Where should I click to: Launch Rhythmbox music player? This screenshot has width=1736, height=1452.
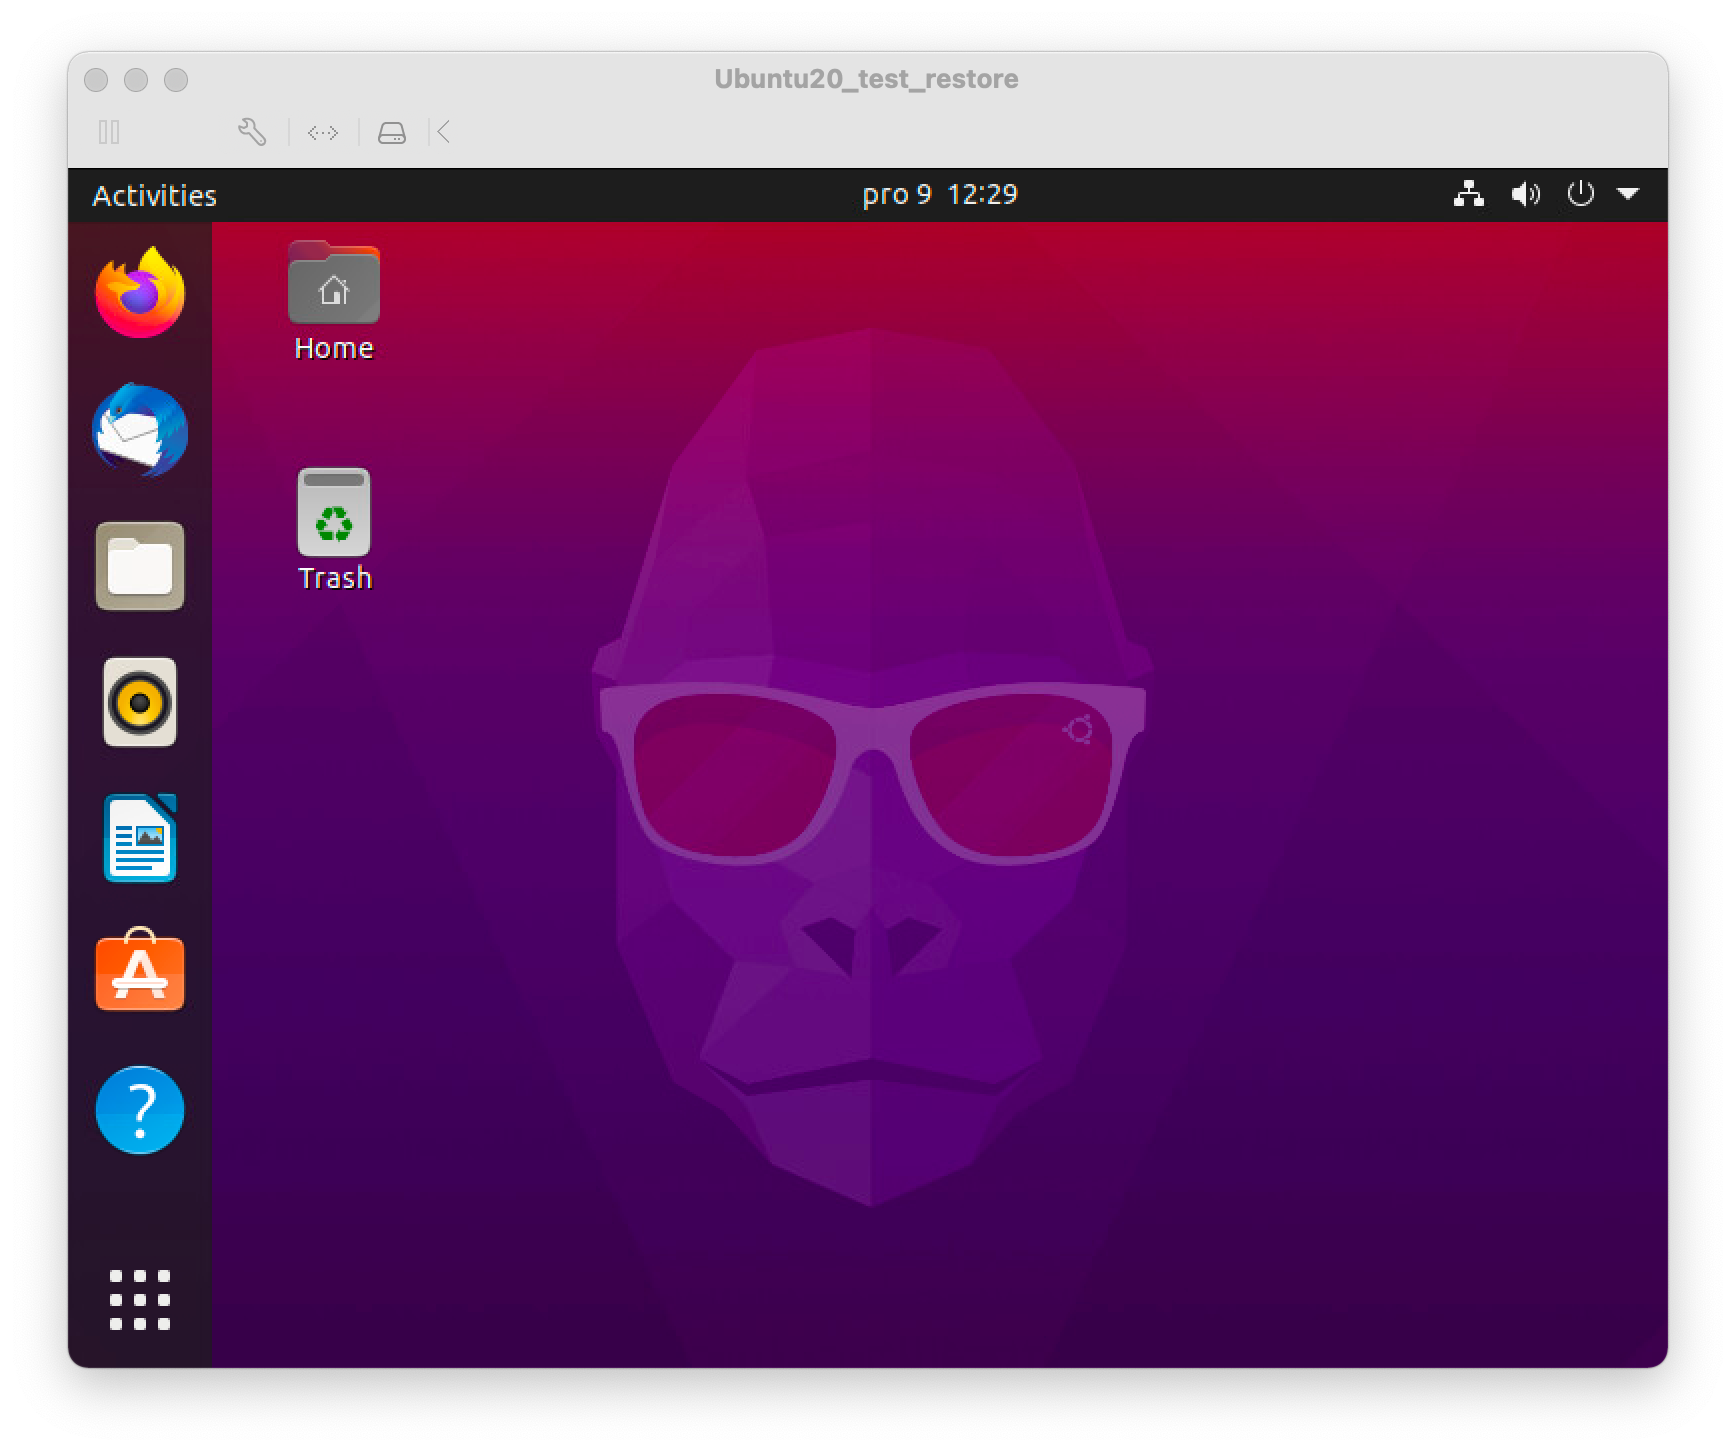pos(140,702)
